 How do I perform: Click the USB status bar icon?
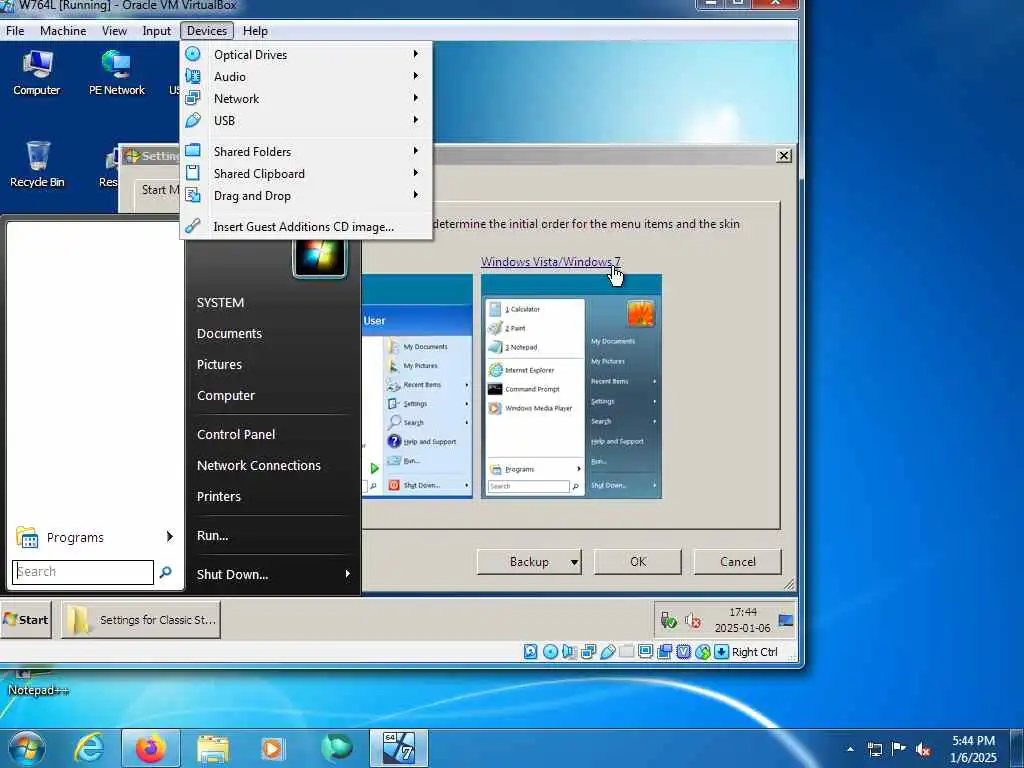pos(607,651)
